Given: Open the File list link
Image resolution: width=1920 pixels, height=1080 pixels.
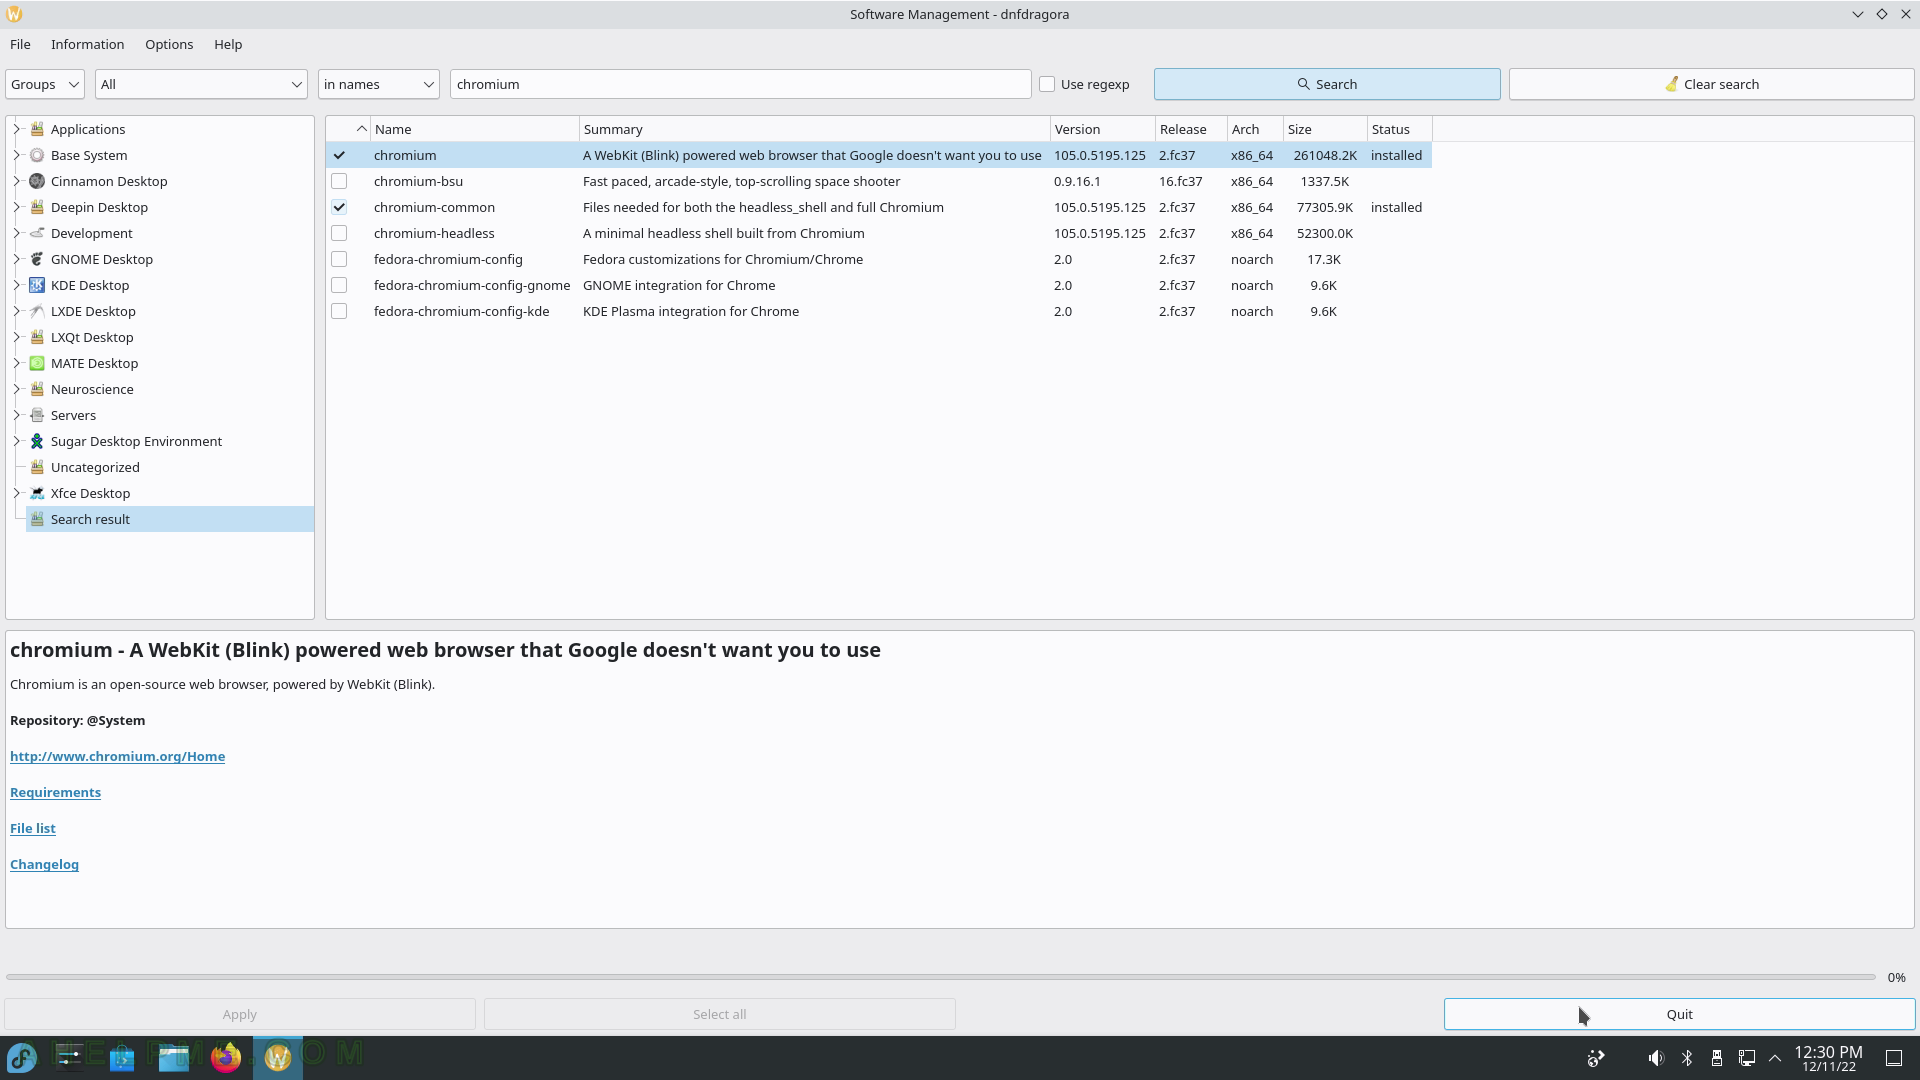Looking at the screenshot, I should click(x=33, y=828).
